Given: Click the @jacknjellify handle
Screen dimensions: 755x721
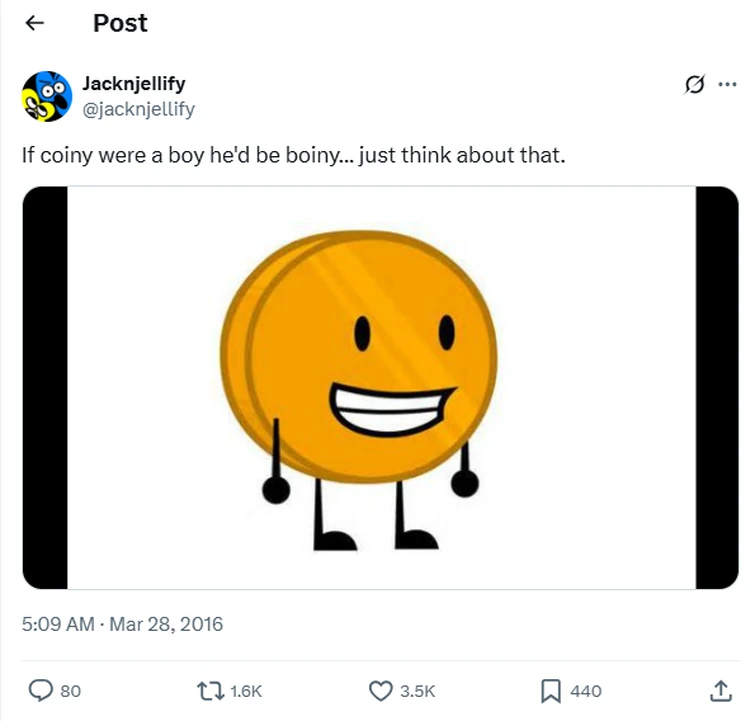Looking at the screenshot, I should click(x=138, y=109).
